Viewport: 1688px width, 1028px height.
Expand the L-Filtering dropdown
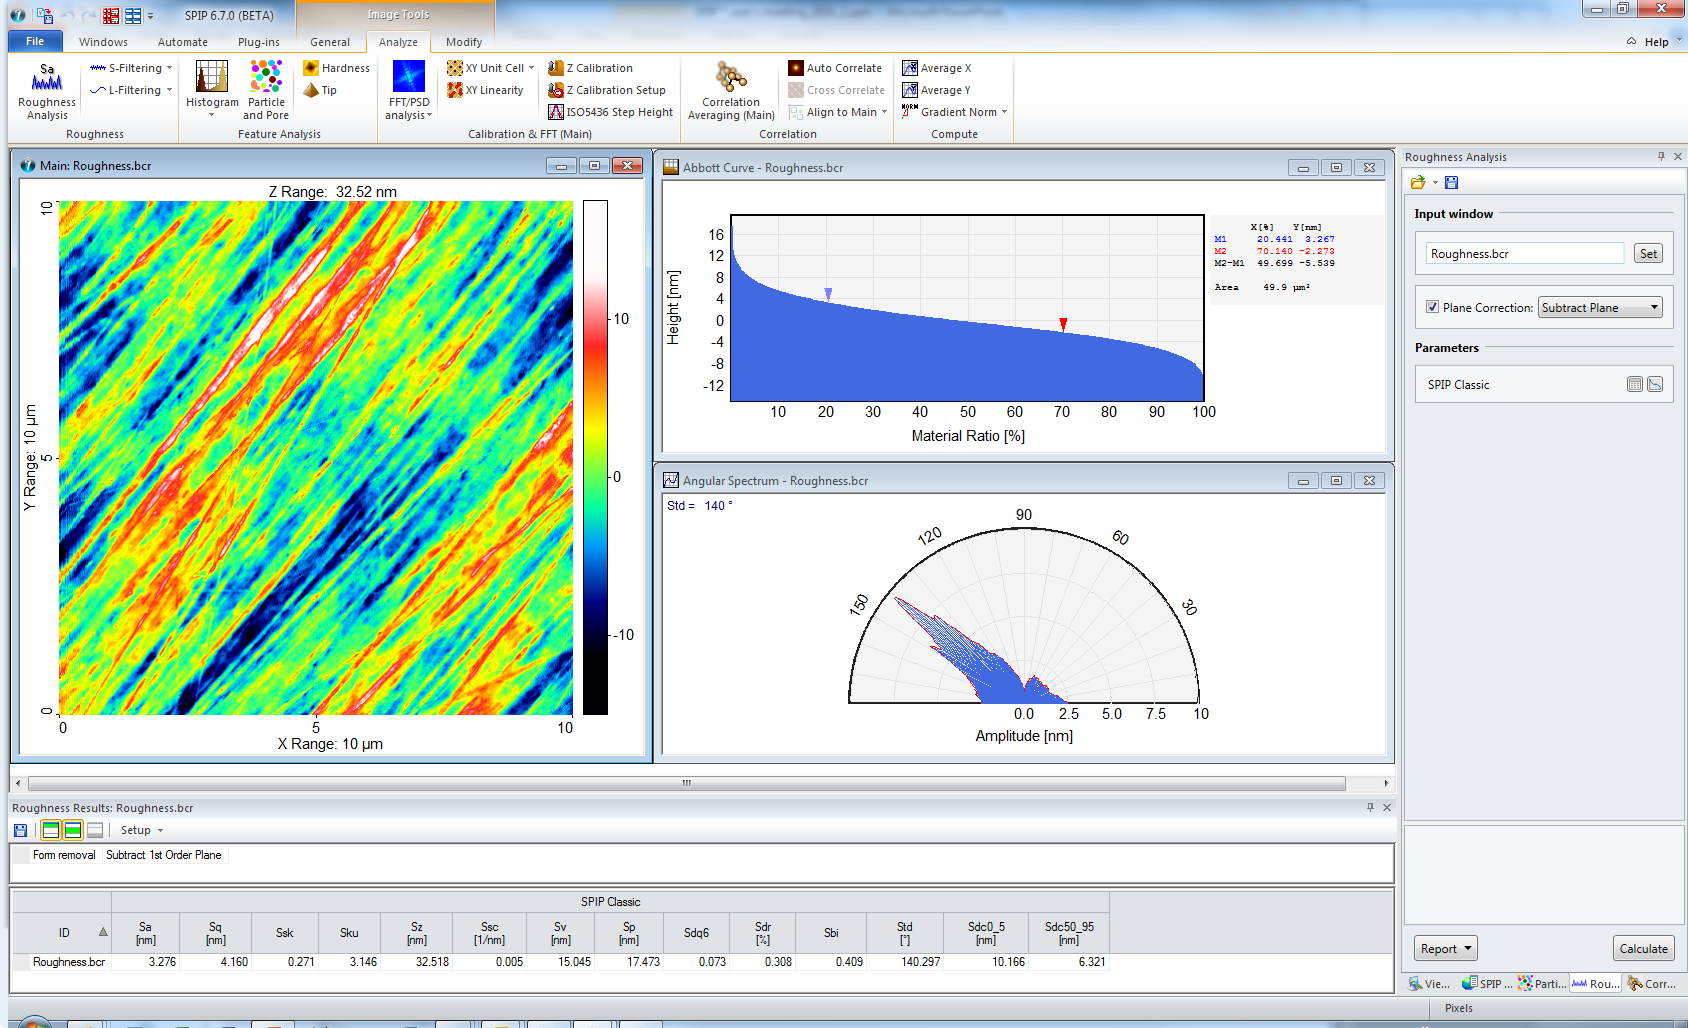coord(169,90)
